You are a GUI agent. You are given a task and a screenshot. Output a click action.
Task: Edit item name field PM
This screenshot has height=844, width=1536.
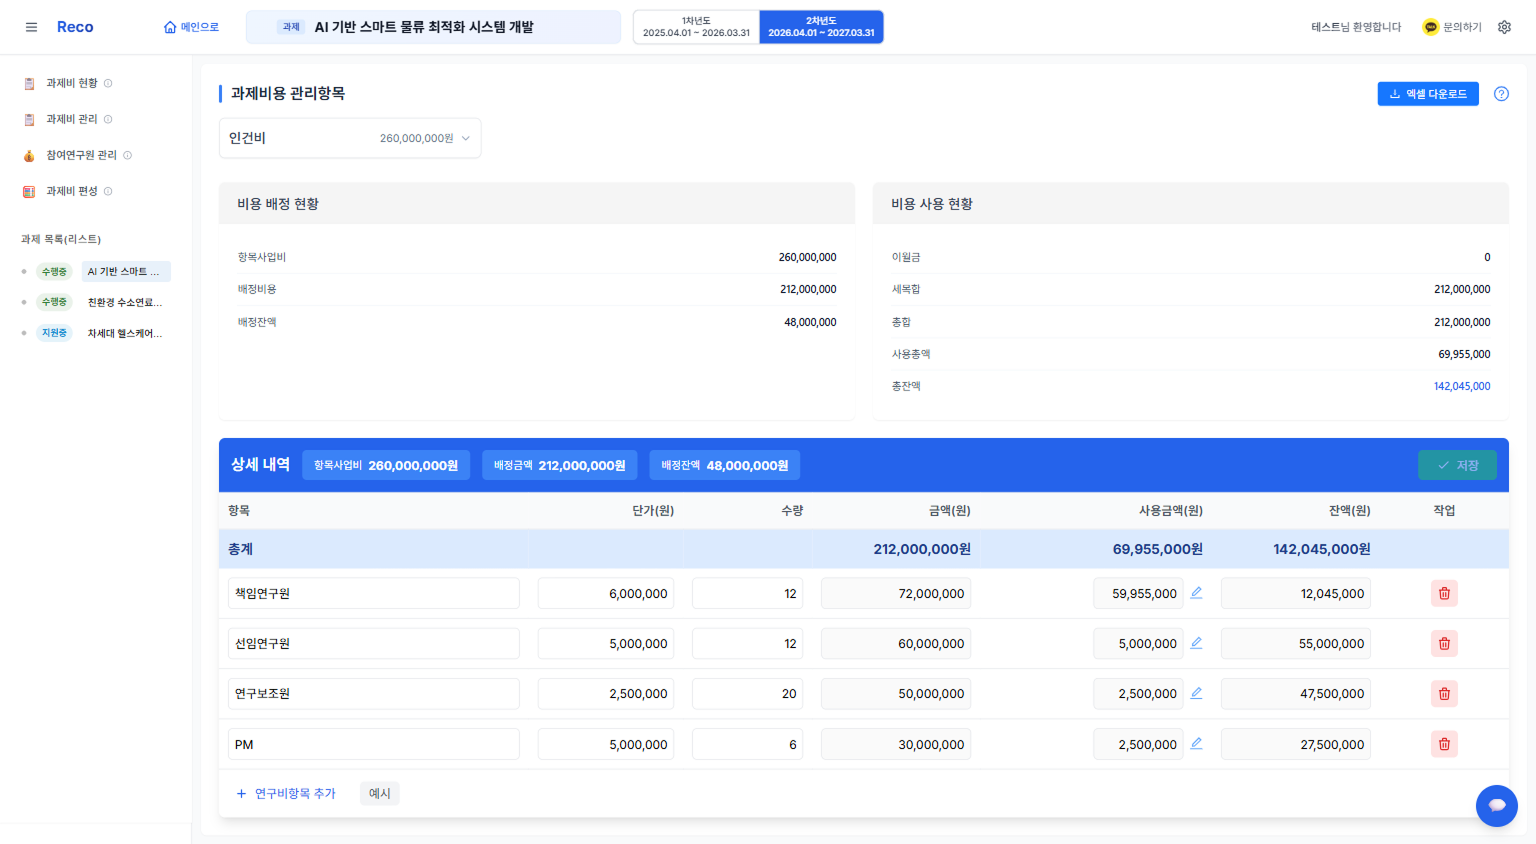374,744
